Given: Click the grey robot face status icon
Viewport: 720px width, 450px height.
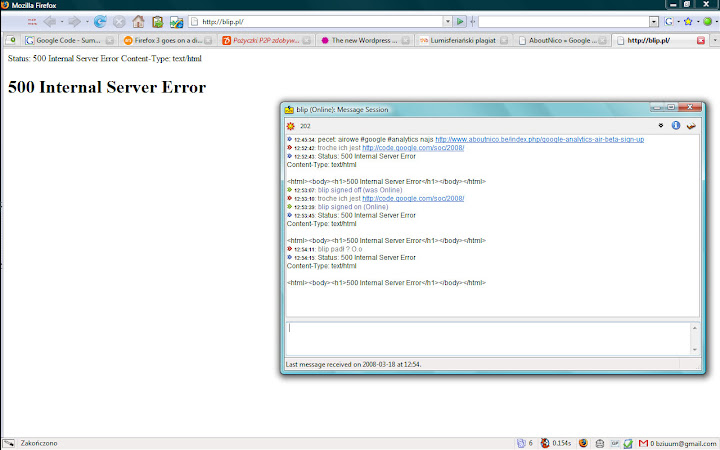Looking at the screenshot, I should [600, 444].
